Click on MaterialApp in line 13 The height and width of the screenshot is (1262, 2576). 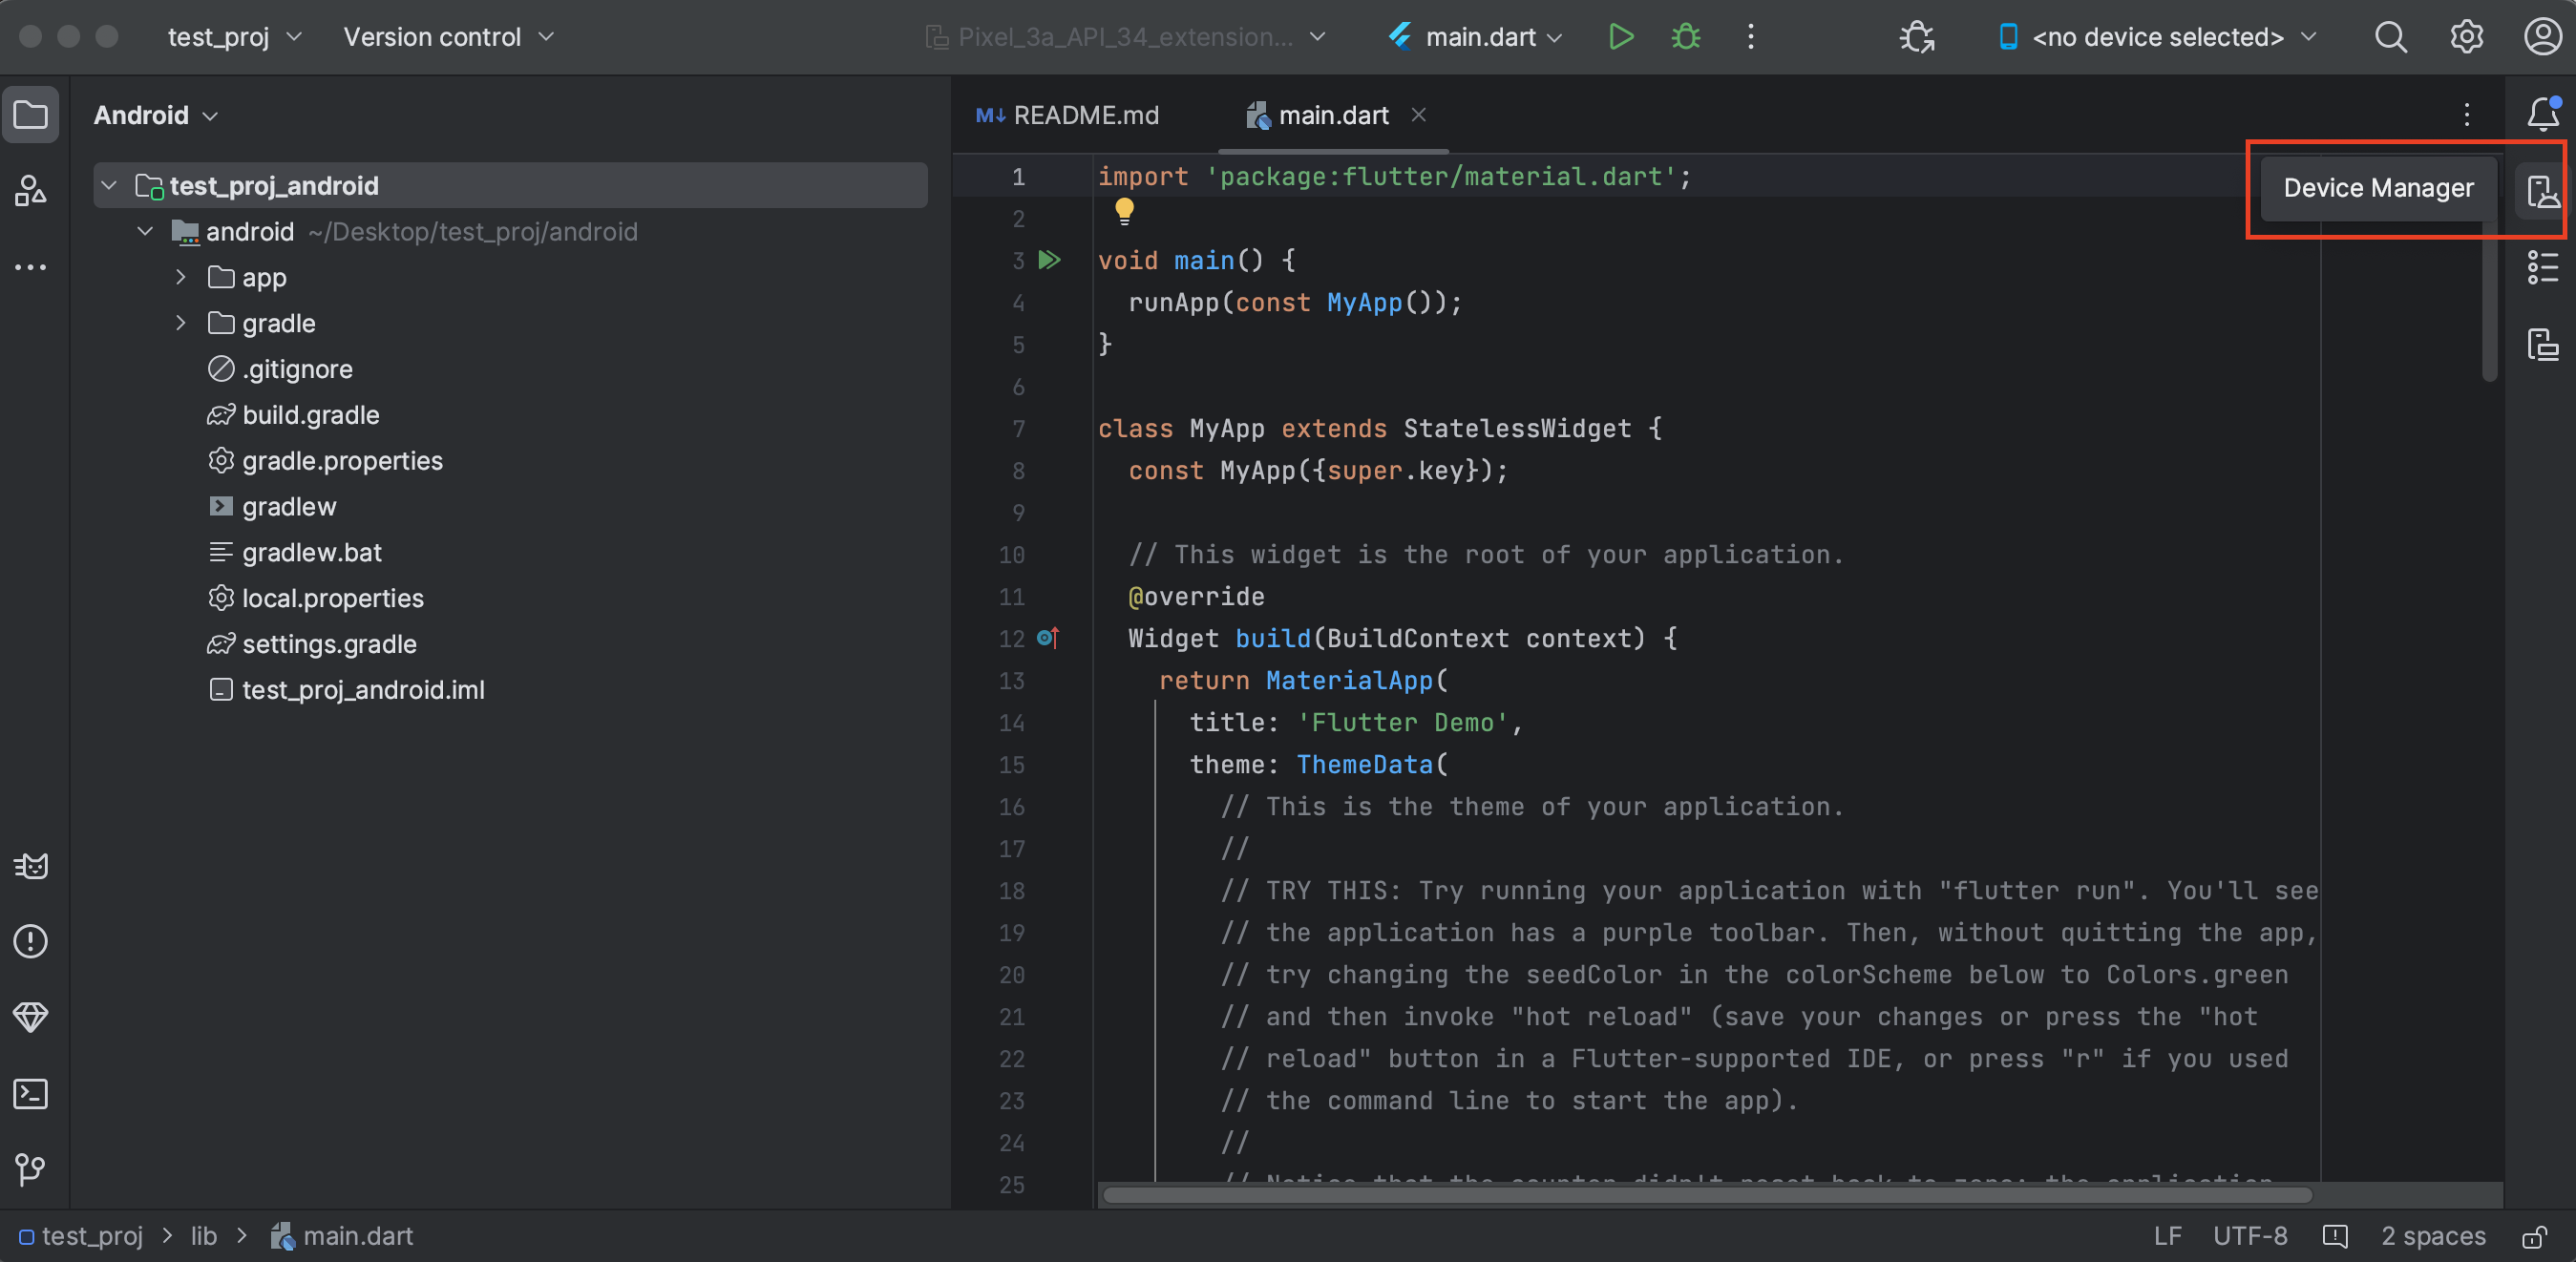[x=1349, y=681]
